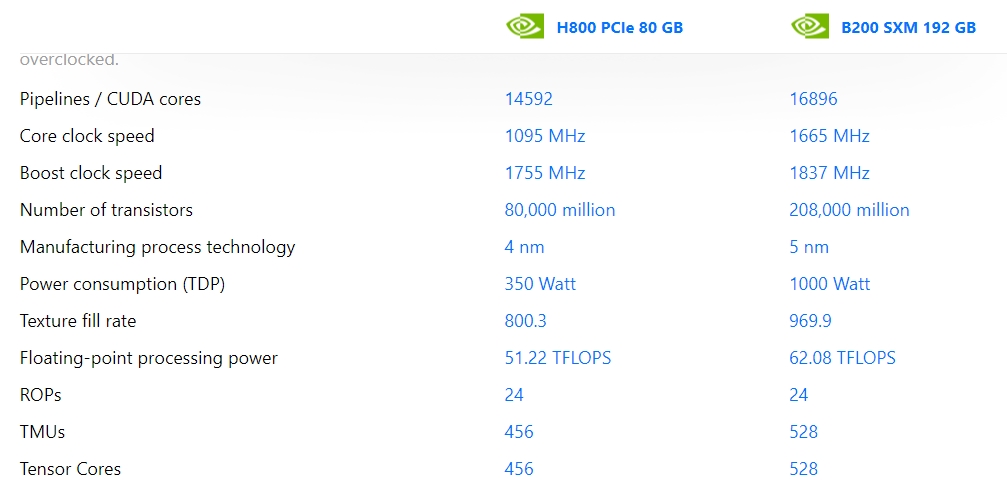1007x487 pixels.
Task: Click the 14592 CUDA cores value
Action: (529, 99)
